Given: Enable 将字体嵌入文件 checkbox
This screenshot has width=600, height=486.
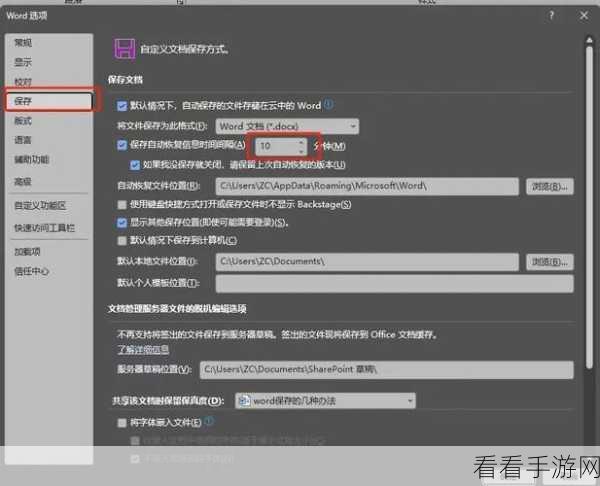Looking at the screenshot, I should point(122,422).
